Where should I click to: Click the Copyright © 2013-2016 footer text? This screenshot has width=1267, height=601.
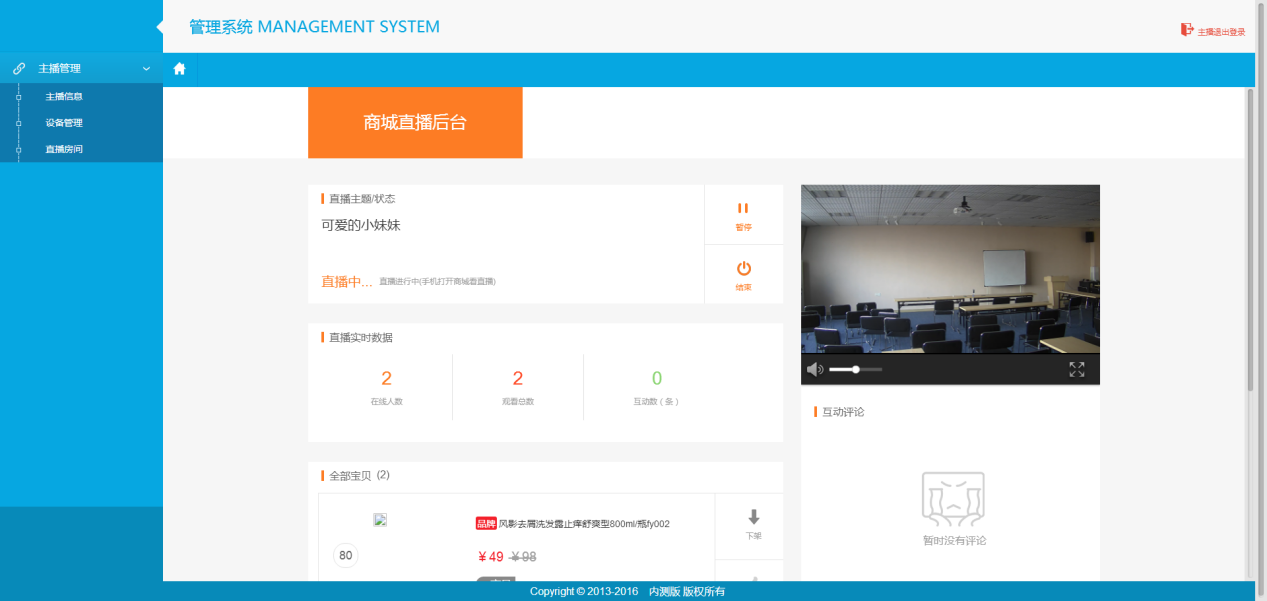[x=584, y=592]
